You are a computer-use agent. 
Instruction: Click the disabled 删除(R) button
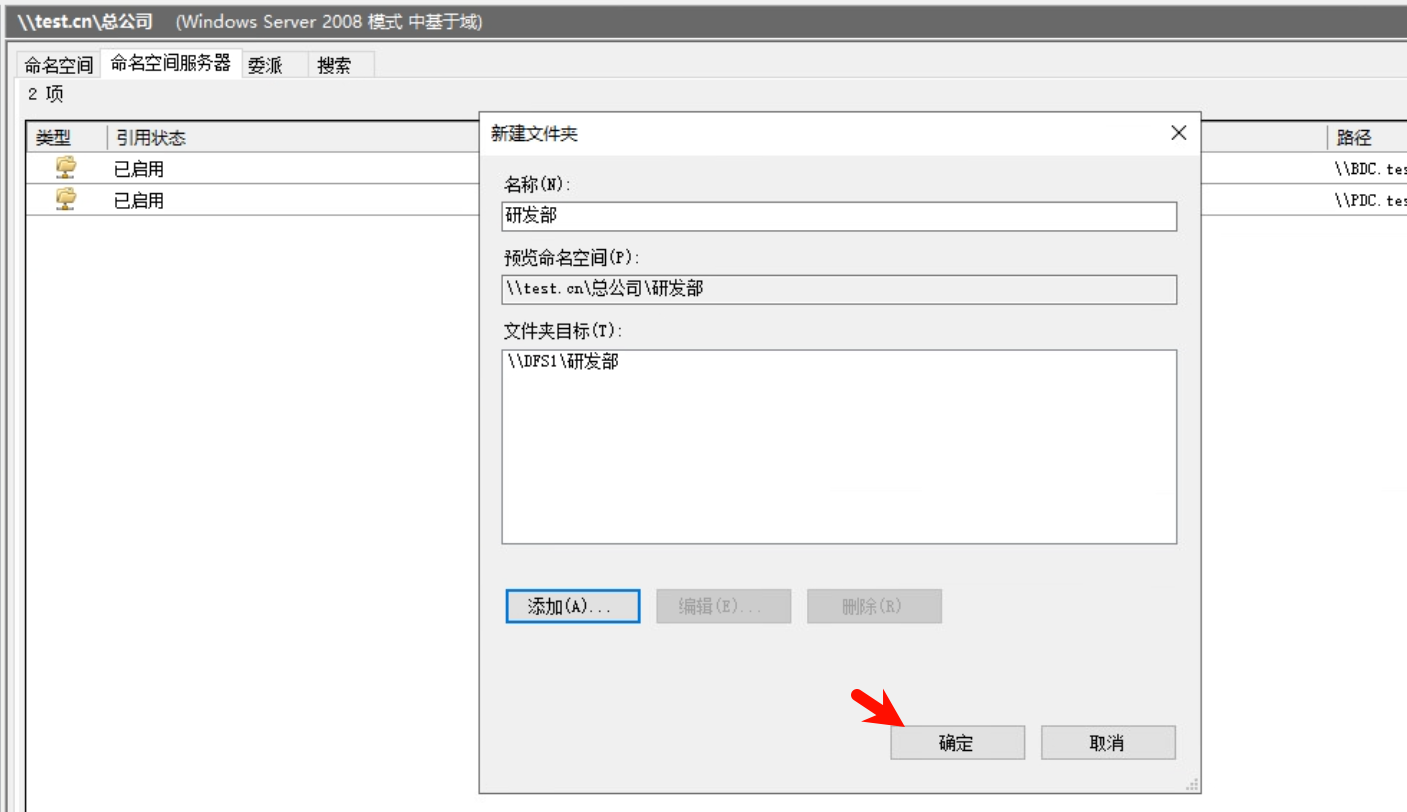(874, 606)
